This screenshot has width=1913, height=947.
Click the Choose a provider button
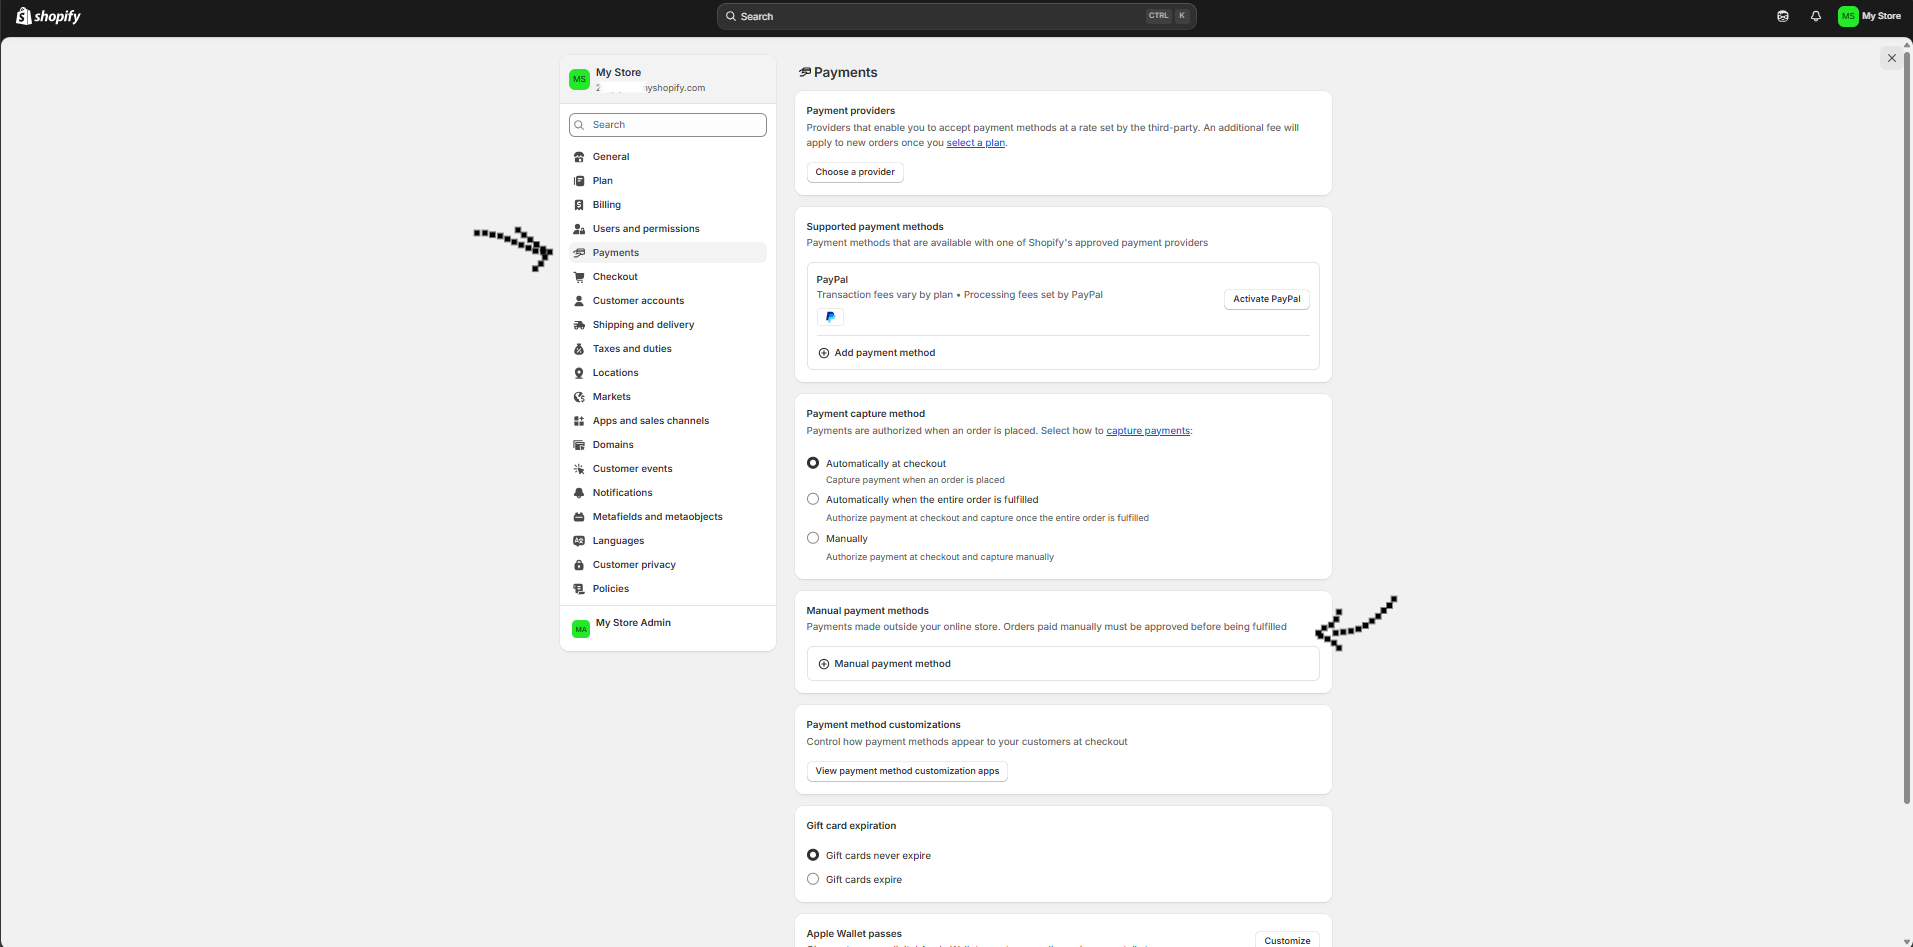click(x=855, y=172)
